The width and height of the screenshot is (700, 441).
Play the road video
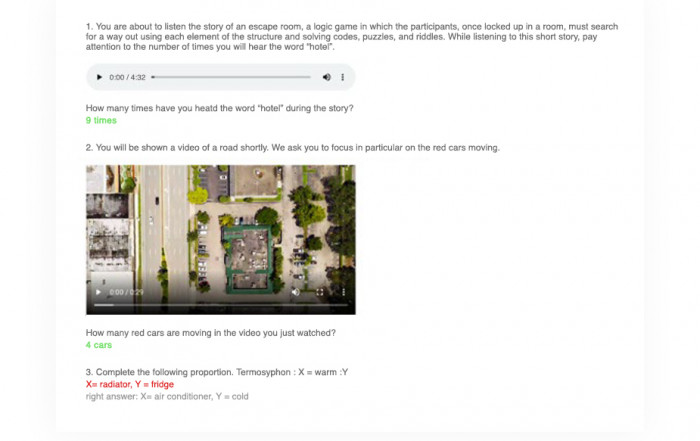[x=98, y=292]
